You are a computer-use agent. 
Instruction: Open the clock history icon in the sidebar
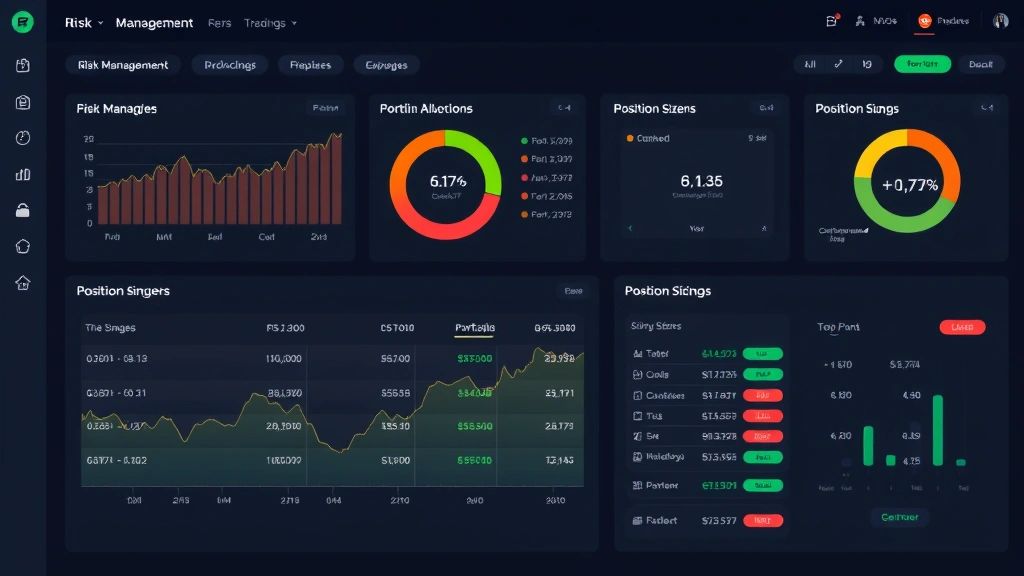tap(21, 137)
